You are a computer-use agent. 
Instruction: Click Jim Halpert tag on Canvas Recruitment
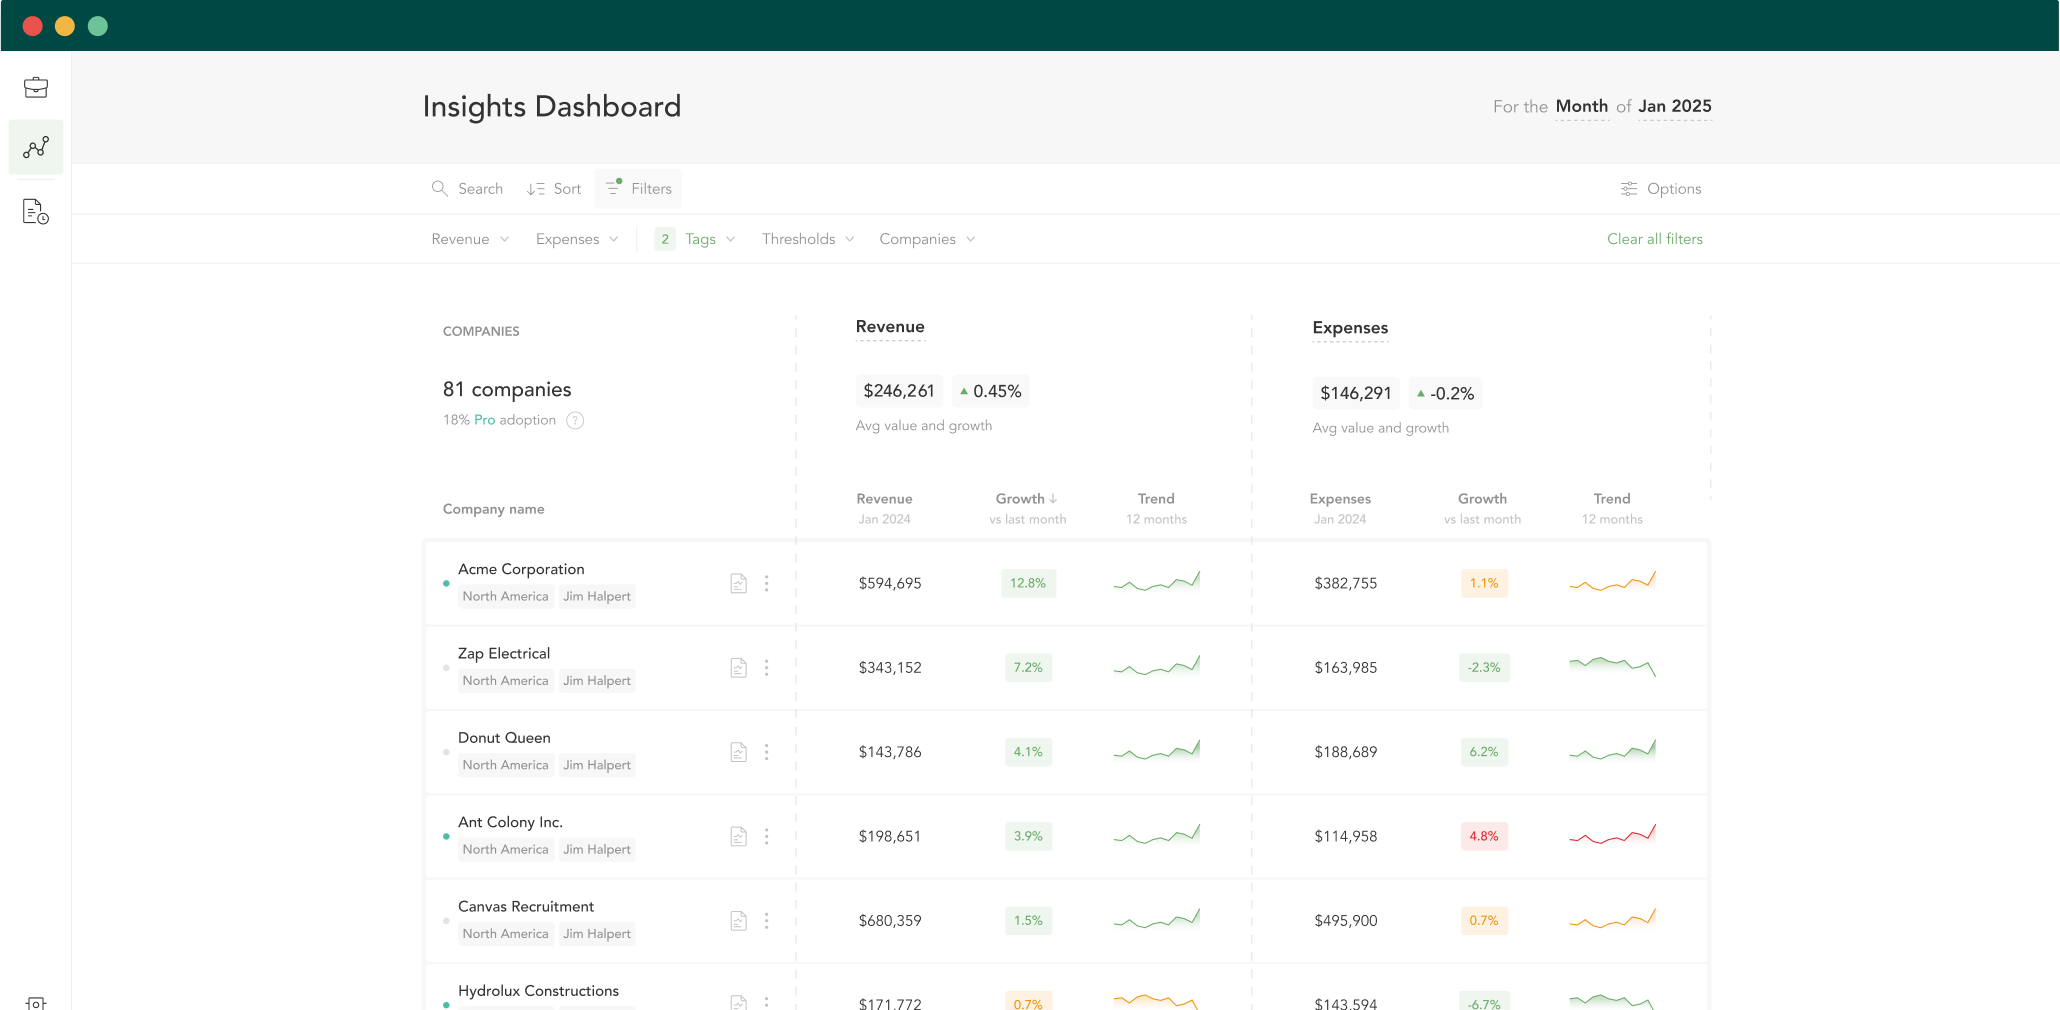pyautogui.click(x=597, y=934)
